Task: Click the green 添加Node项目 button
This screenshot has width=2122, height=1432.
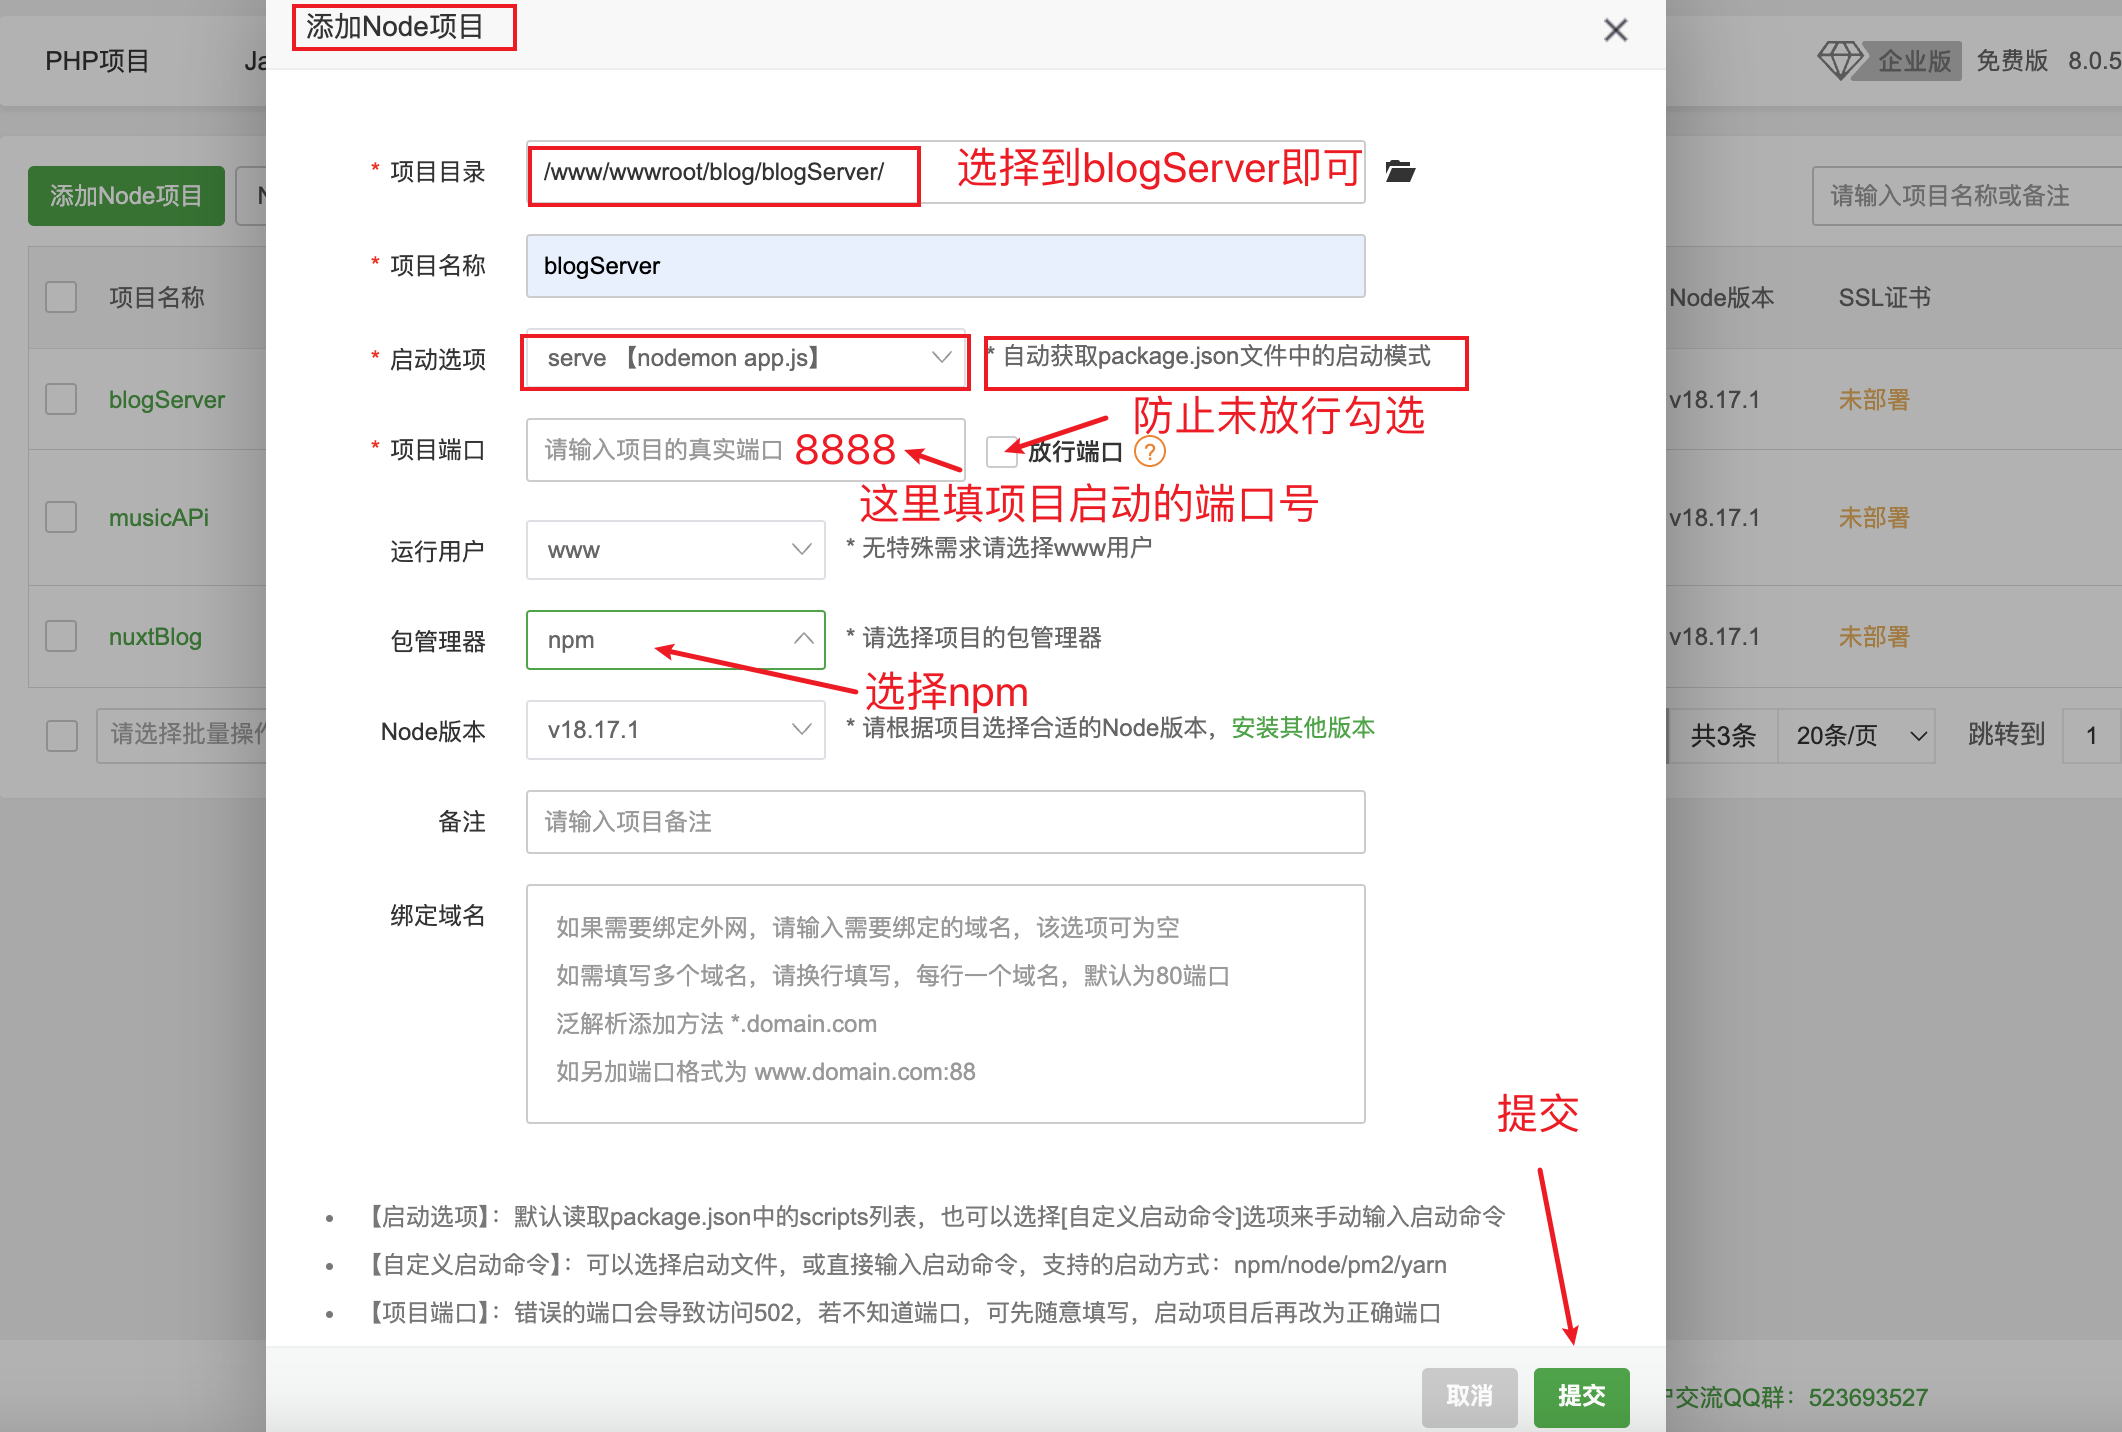Action: coord(126,196)
